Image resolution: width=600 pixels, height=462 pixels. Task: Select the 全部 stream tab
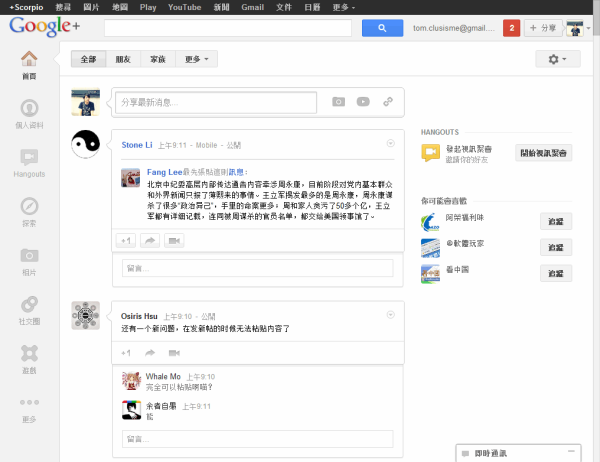88,59
